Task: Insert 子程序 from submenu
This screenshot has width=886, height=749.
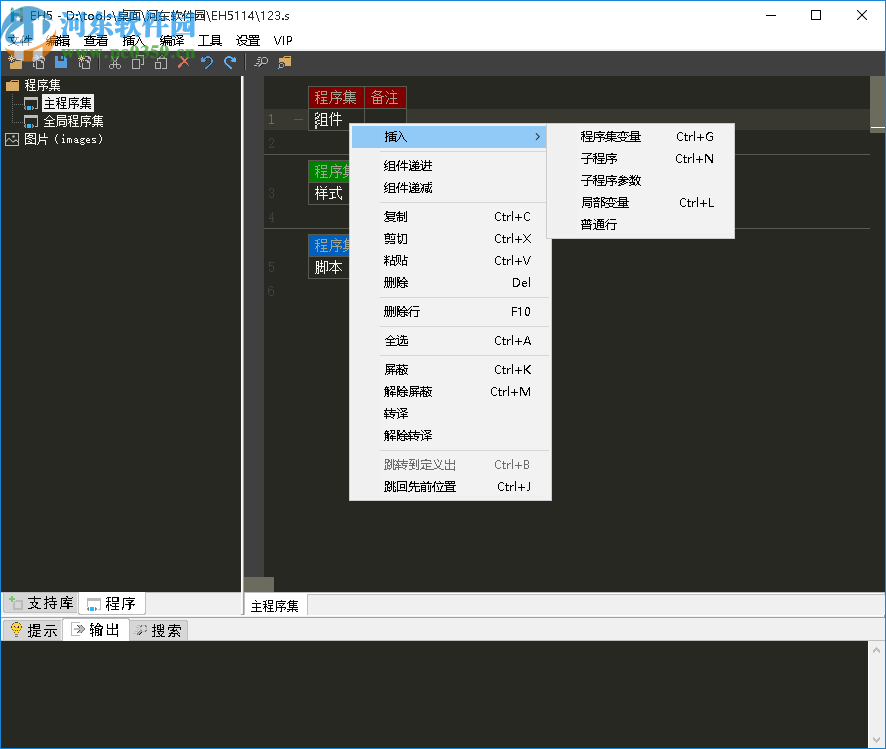Action: coord(641,159)
